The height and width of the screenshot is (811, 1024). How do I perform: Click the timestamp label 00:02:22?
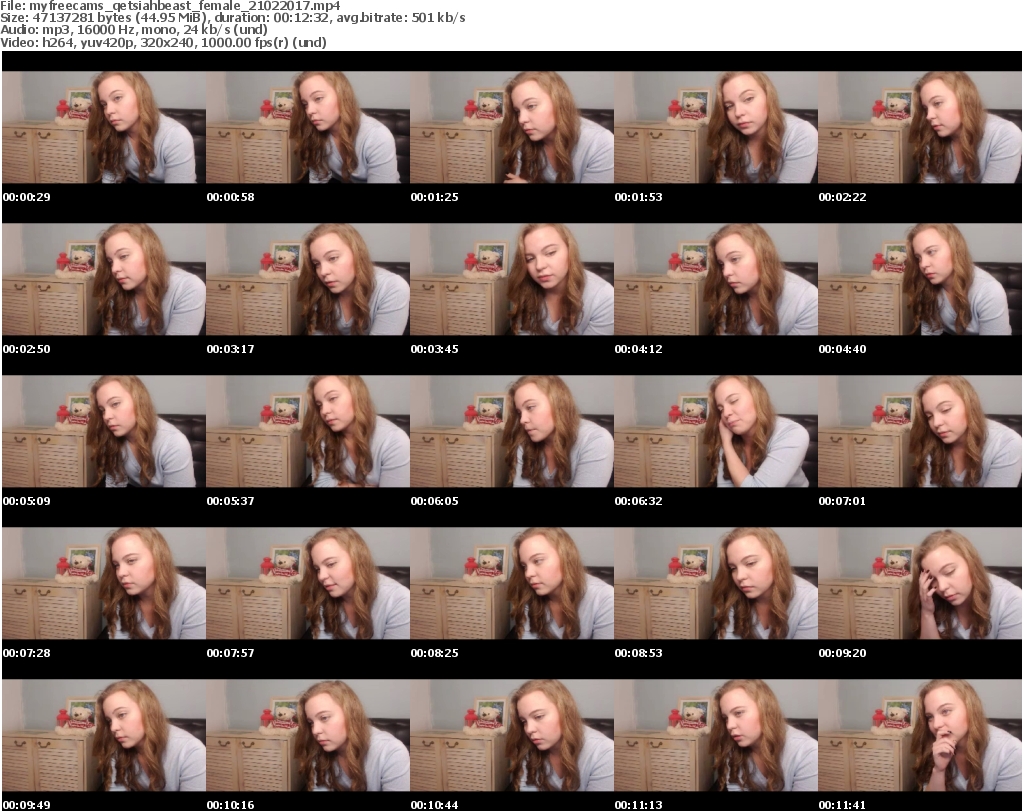[x=842, y=197]
